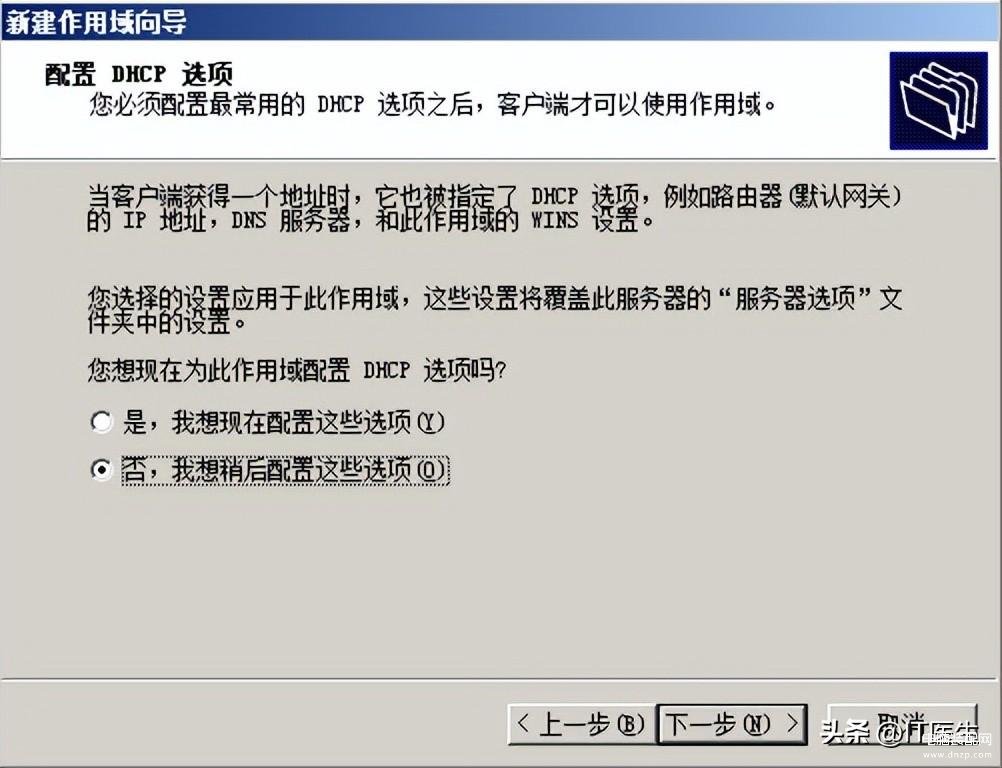The image size is (1002, 768).
Task: Click the 头条 watermark text
Action: [845, 732]
